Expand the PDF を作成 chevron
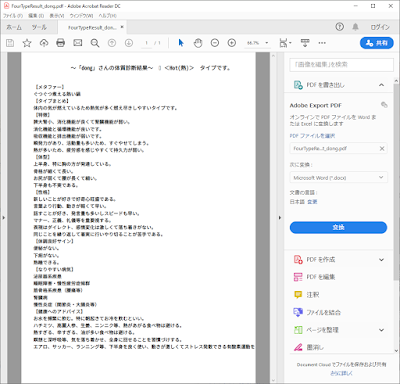Screen dimensions: 400x384 (x=381, y=260)
